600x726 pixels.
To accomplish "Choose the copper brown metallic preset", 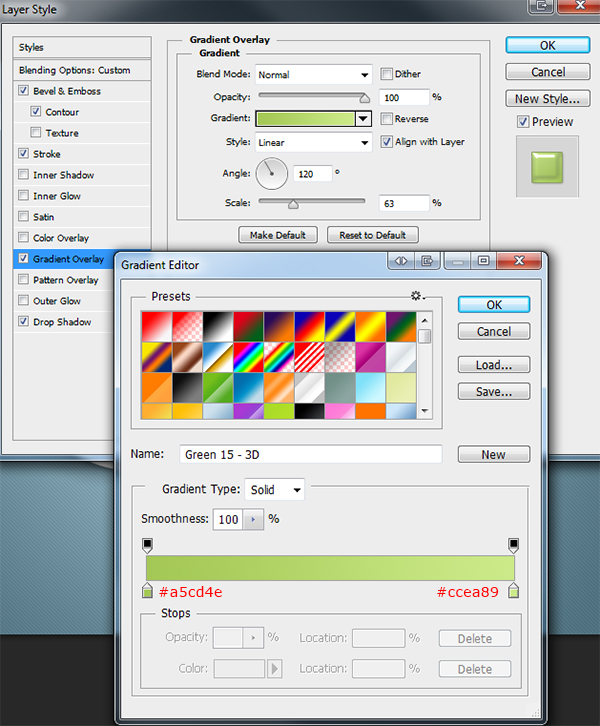I will pos(187,357).
